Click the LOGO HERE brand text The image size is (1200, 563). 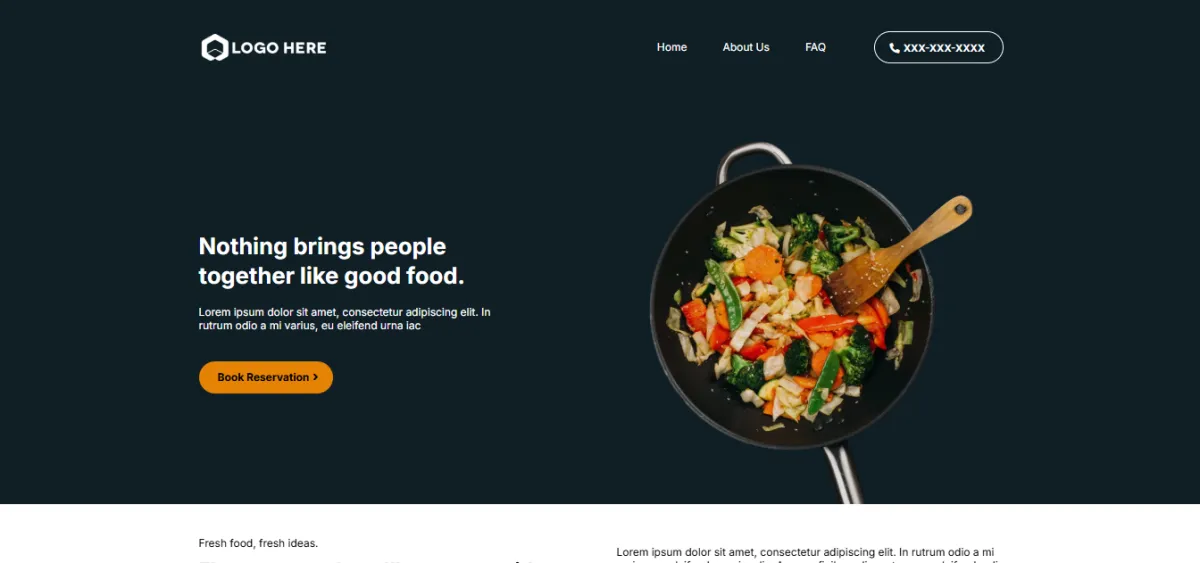279,47
